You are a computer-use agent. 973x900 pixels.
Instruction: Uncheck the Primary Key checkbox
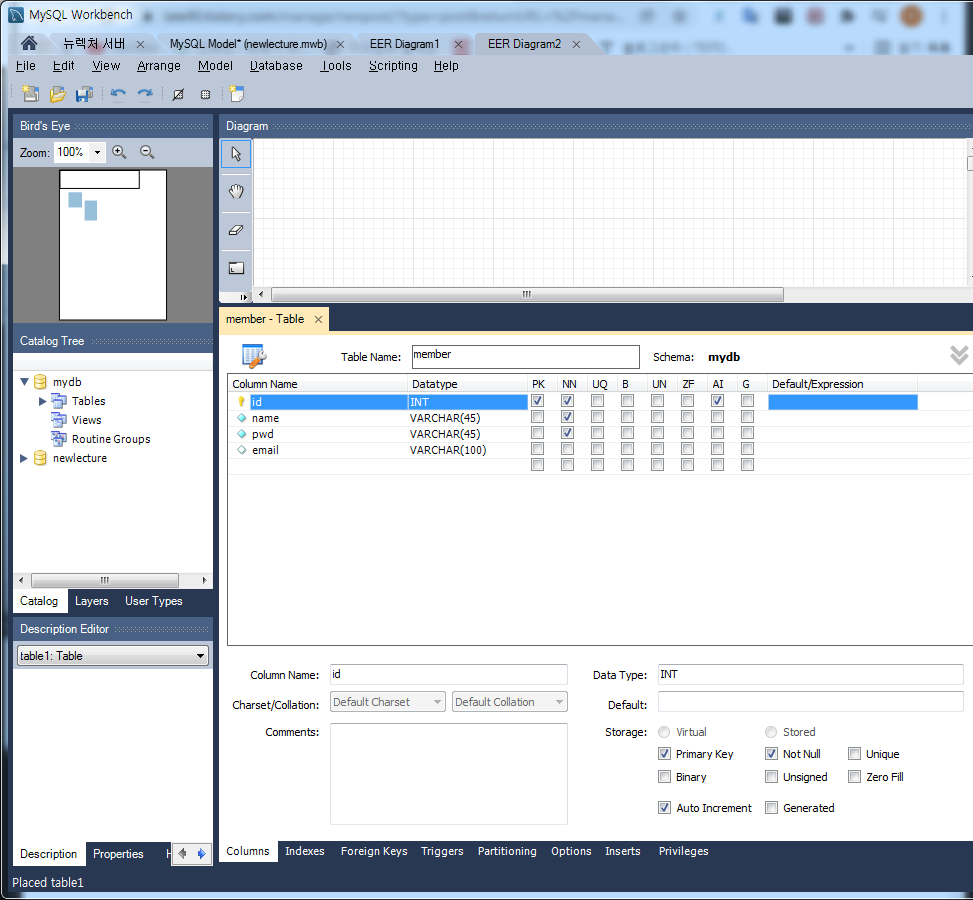(x=664, y=754)
